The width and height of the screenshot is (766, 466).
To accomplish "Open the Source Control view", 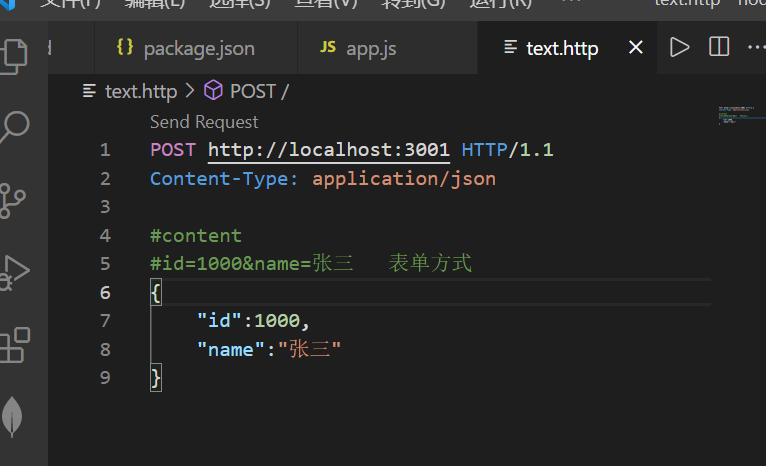I will [x=14, y=199].
